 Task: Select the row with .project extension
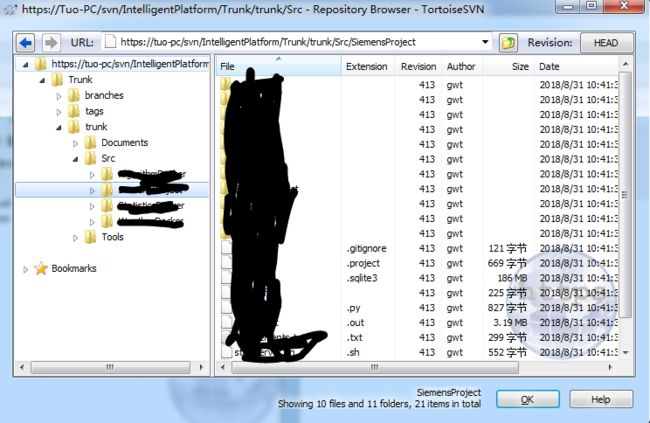418,263
